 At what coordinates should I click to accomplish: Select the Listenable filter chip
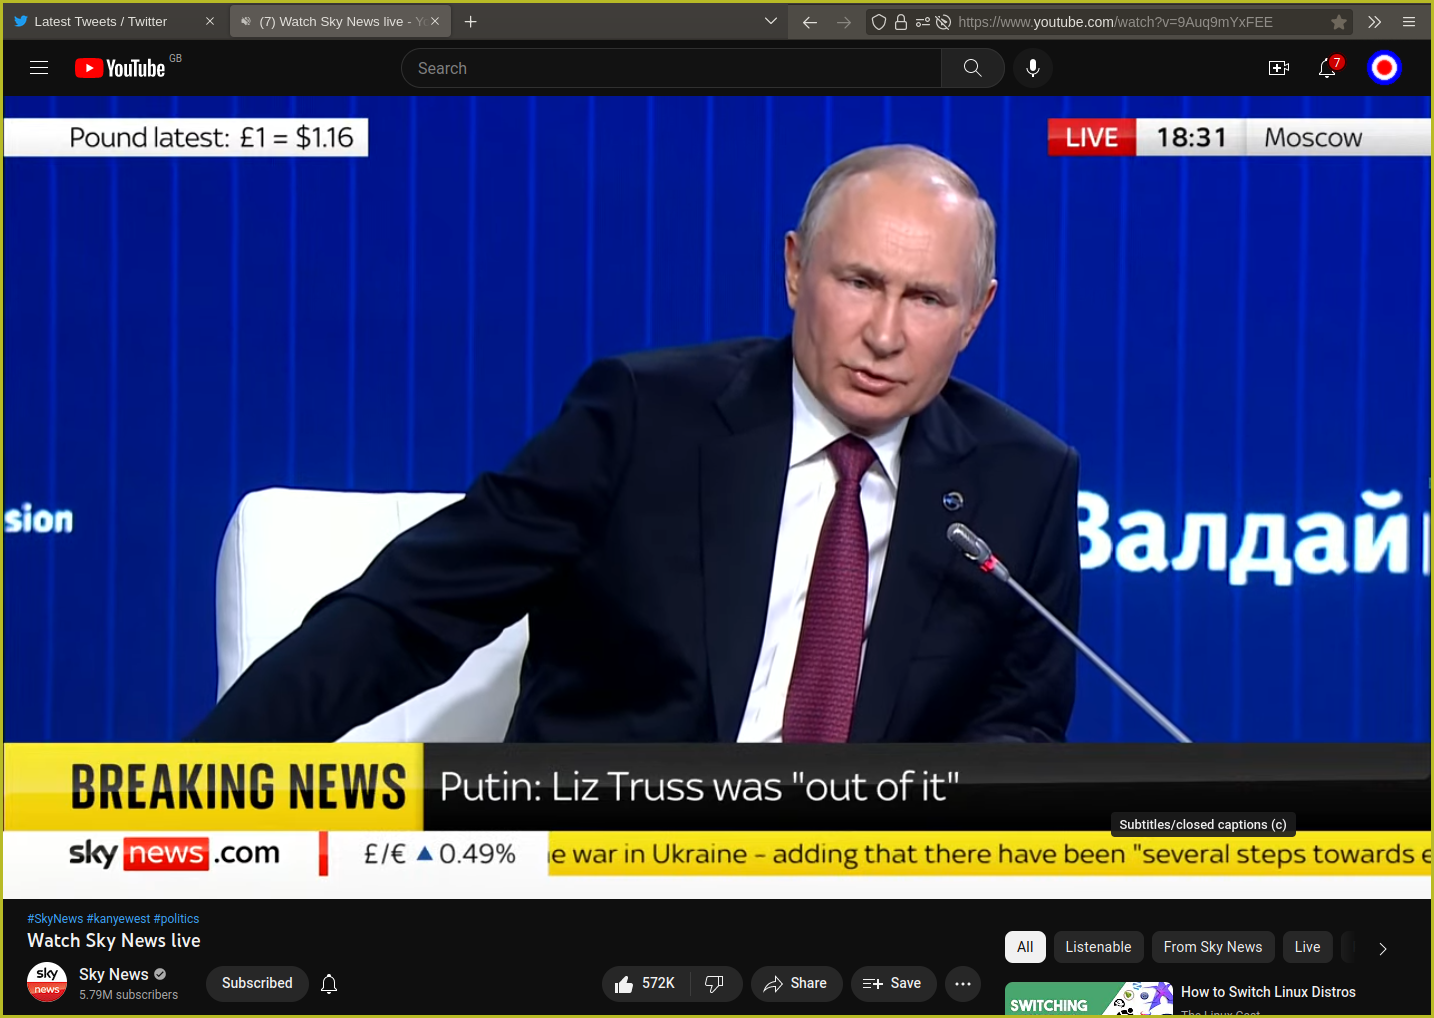coord(1098,947)
